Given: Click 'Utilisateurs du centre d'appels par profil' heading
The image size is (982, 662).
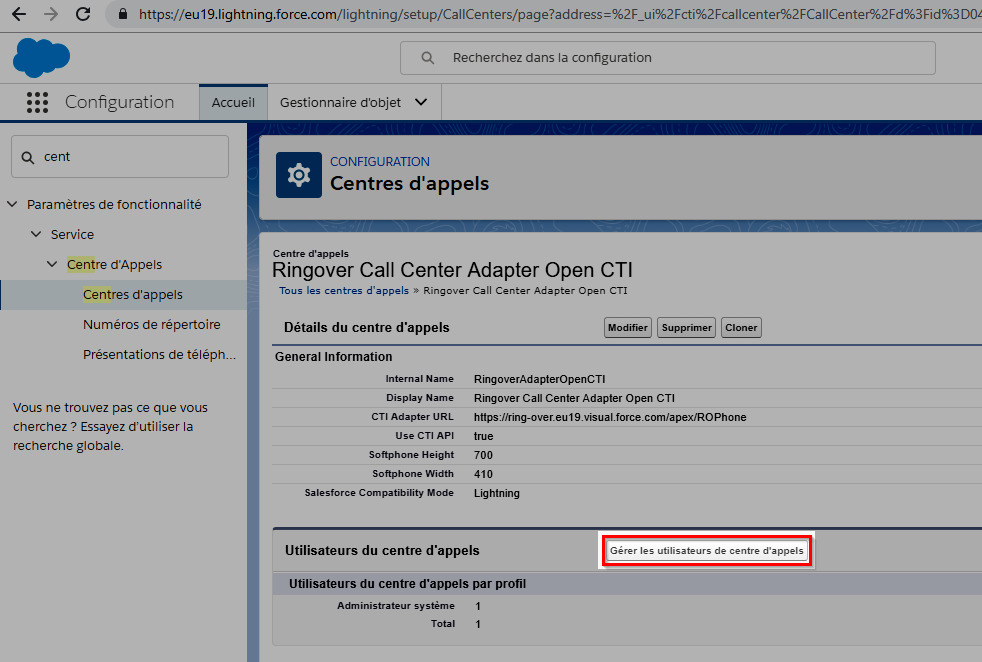Looking at the screenshot, I should point(407,584).
